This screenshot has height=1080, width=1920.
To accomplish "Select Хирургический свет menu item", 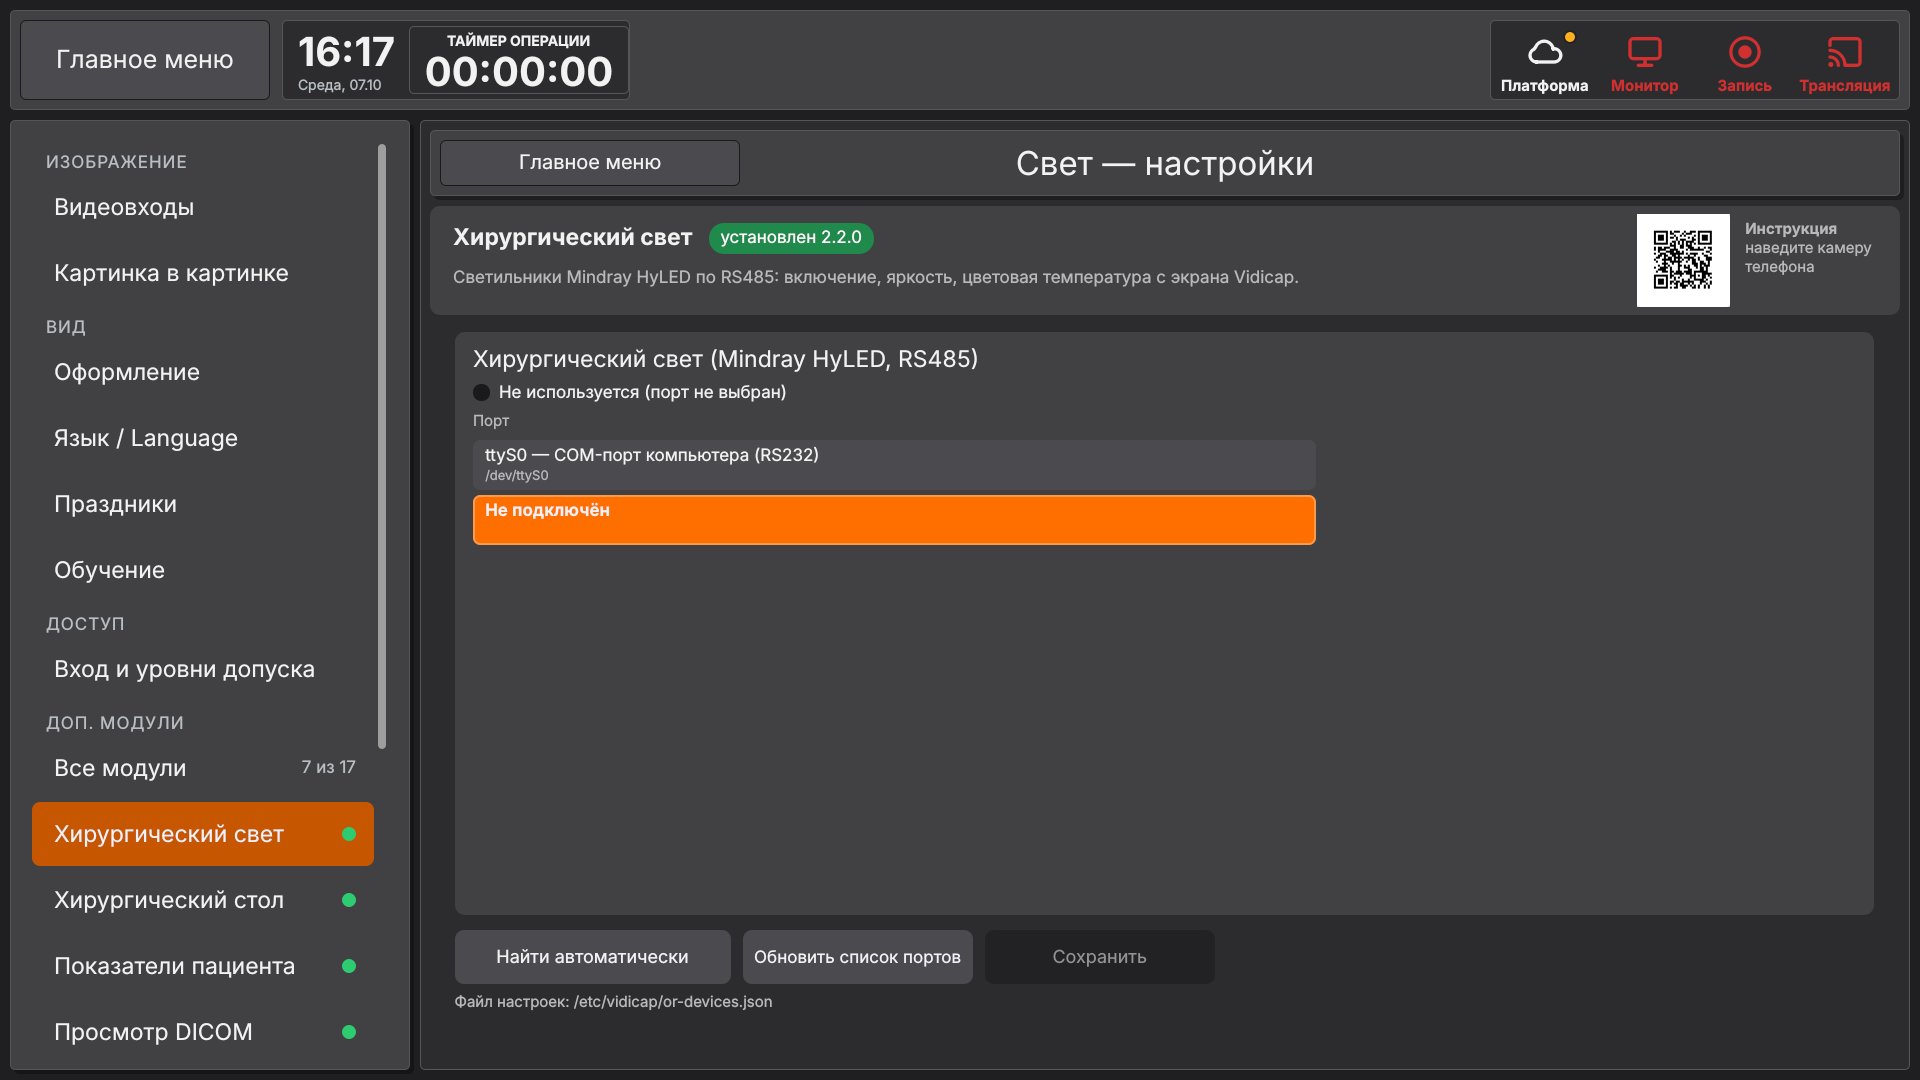I will click(203, 834).
